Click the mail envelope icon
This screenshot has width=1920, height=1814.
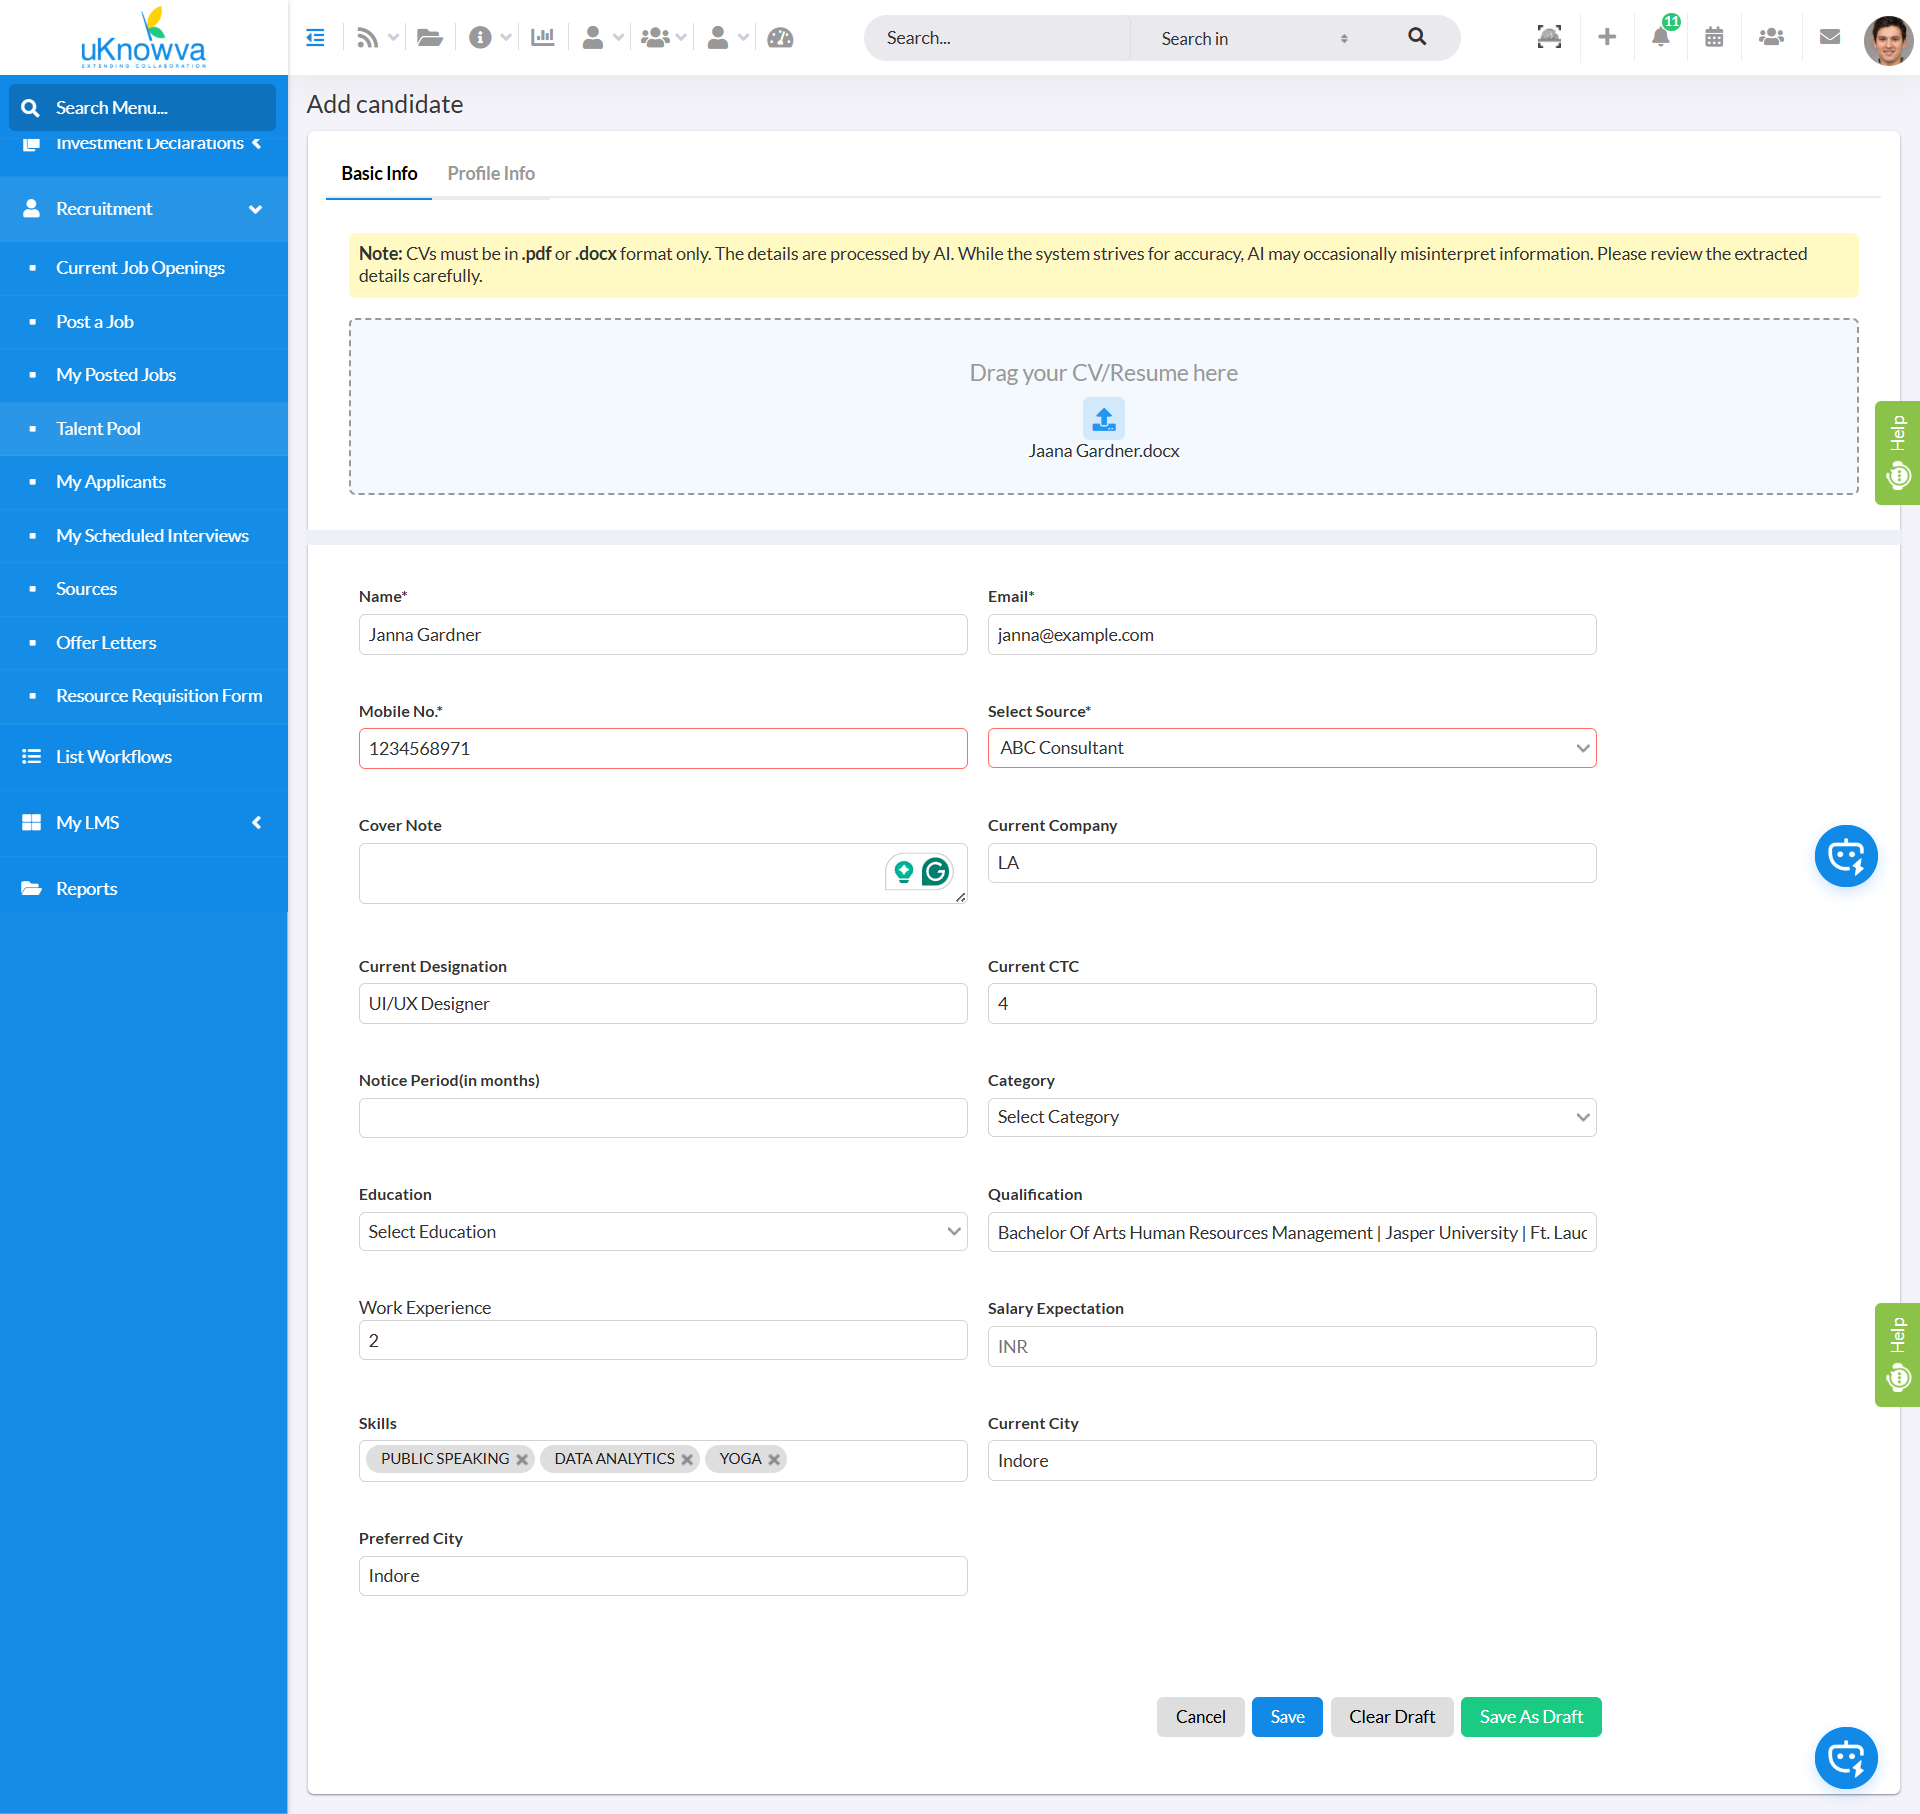1829,38
